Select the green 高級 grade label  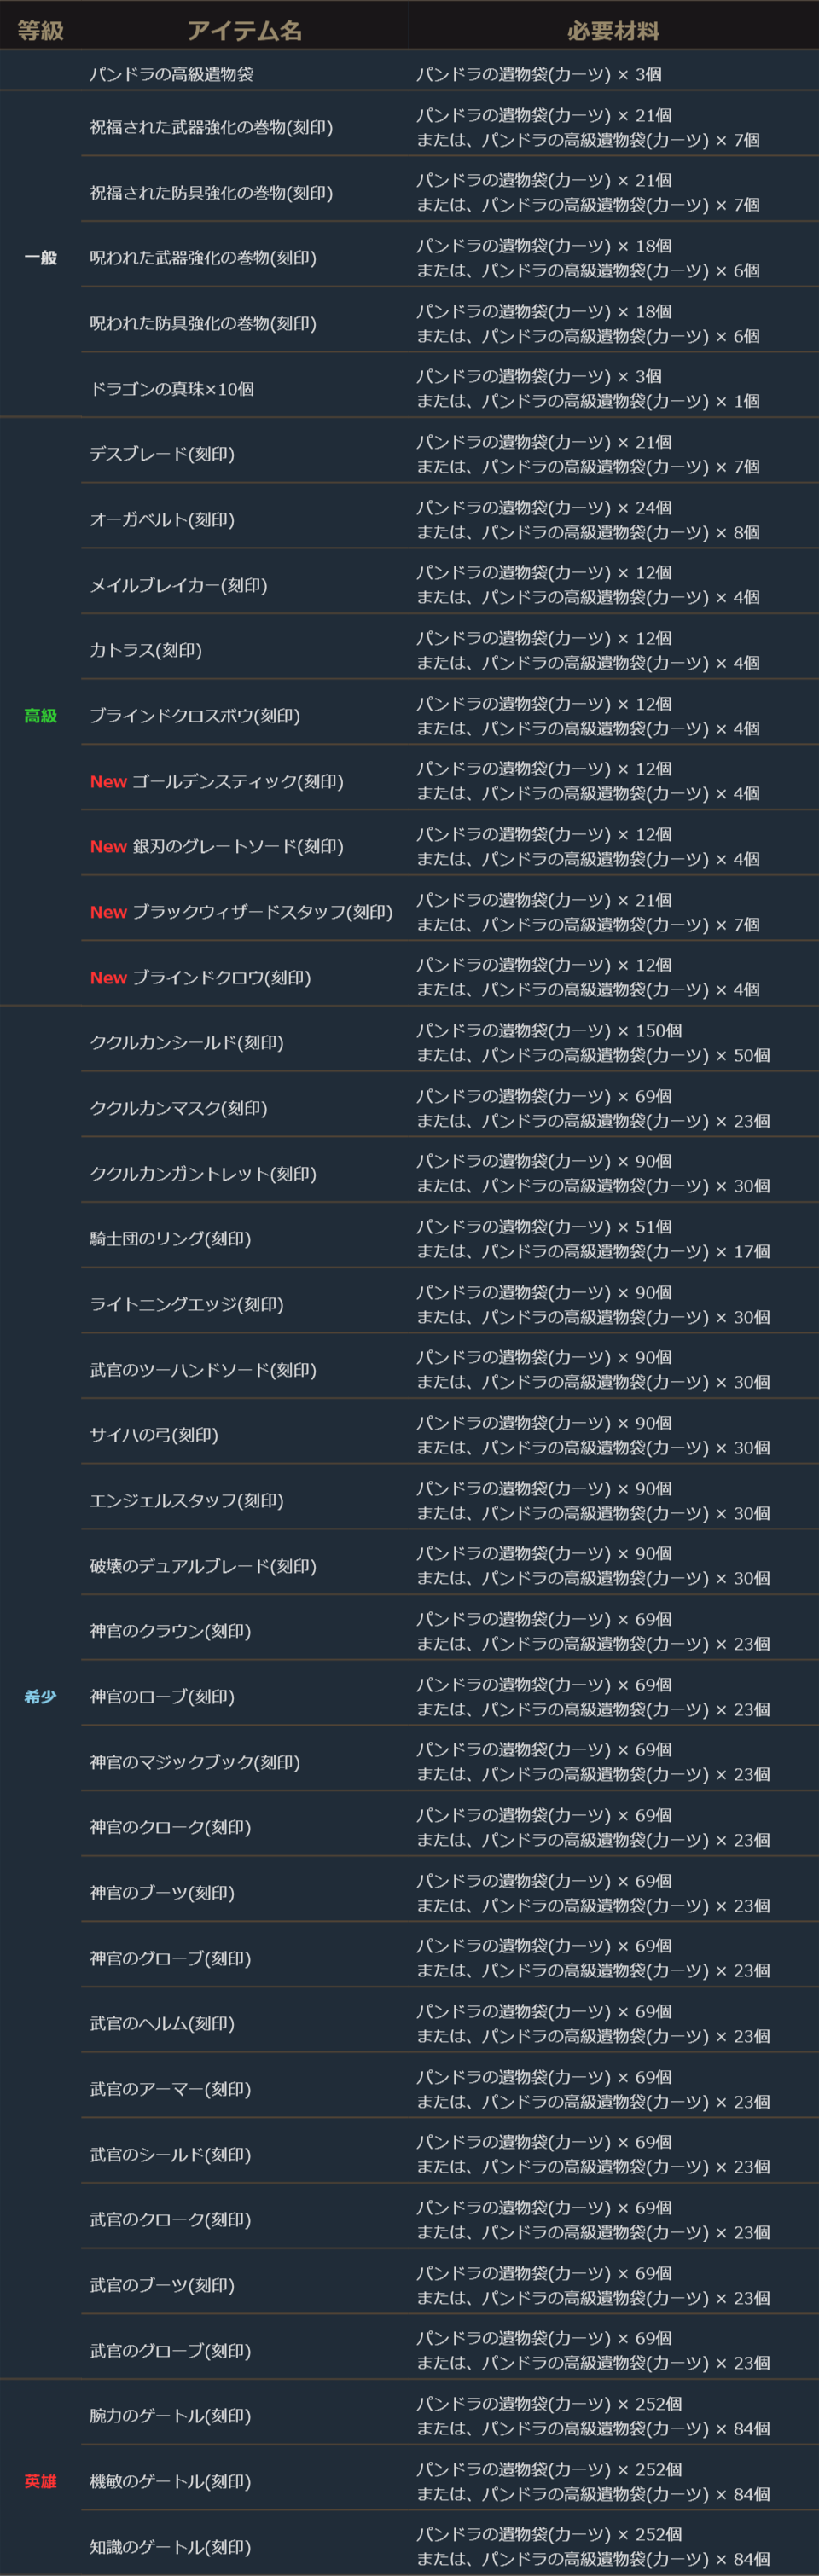click(x=40, y=716)
